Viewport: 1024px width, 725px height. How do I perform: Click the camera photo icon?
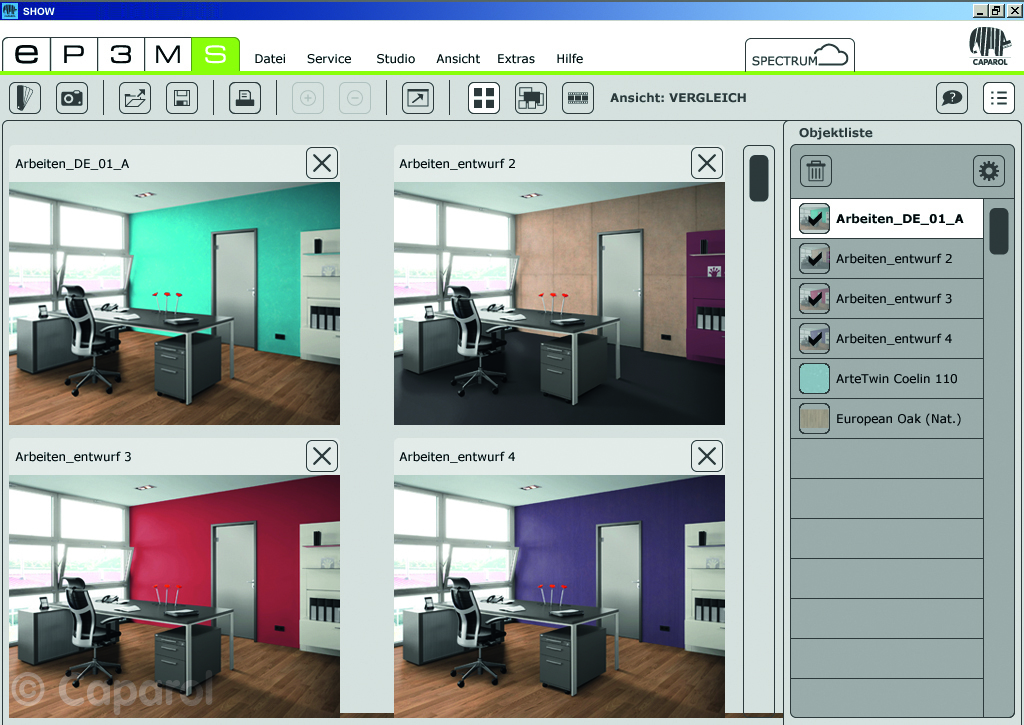tap(72, 98)
